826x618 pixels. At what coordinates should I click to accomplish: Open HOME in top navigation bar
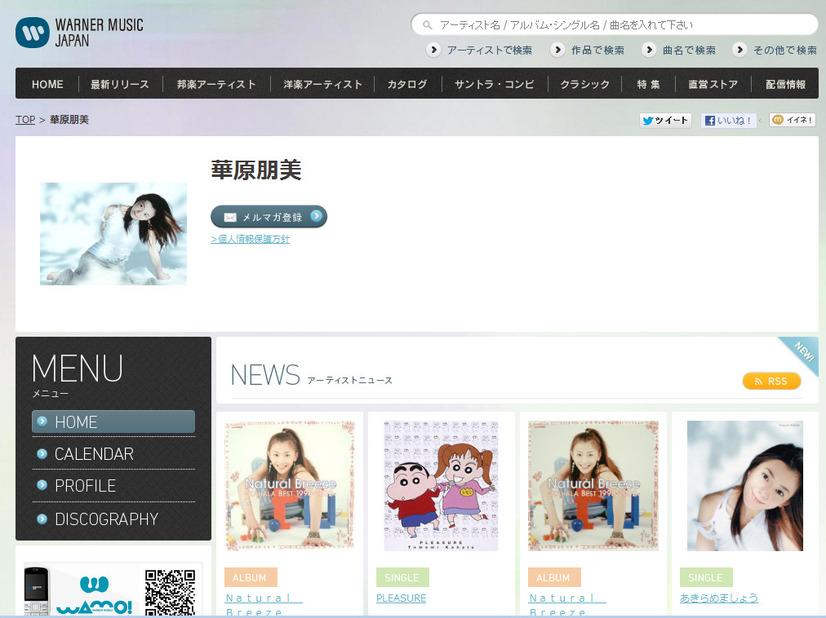click(47, 84)
